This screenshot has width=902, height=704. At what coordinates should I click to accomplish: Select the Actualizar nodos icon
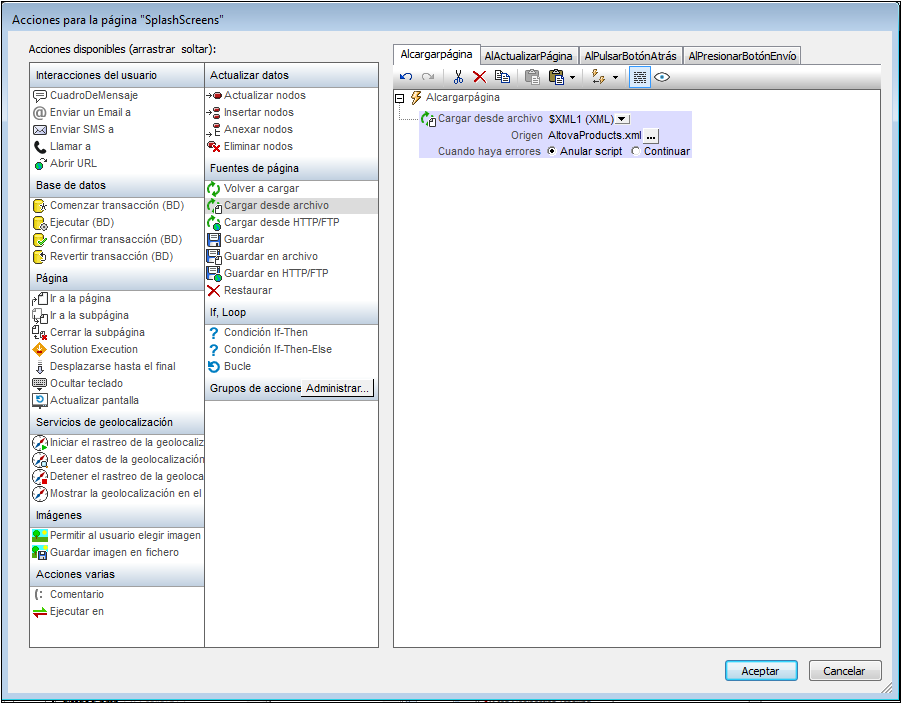pos(214,95)
